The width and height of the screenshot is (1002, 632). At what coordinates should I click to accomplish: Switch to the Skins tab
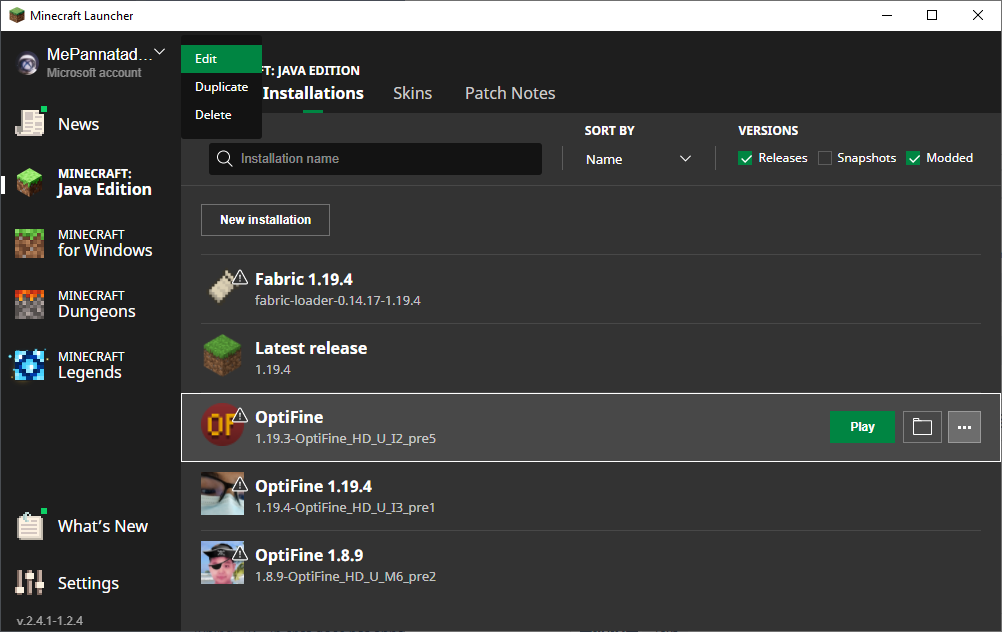coord(412,93)
